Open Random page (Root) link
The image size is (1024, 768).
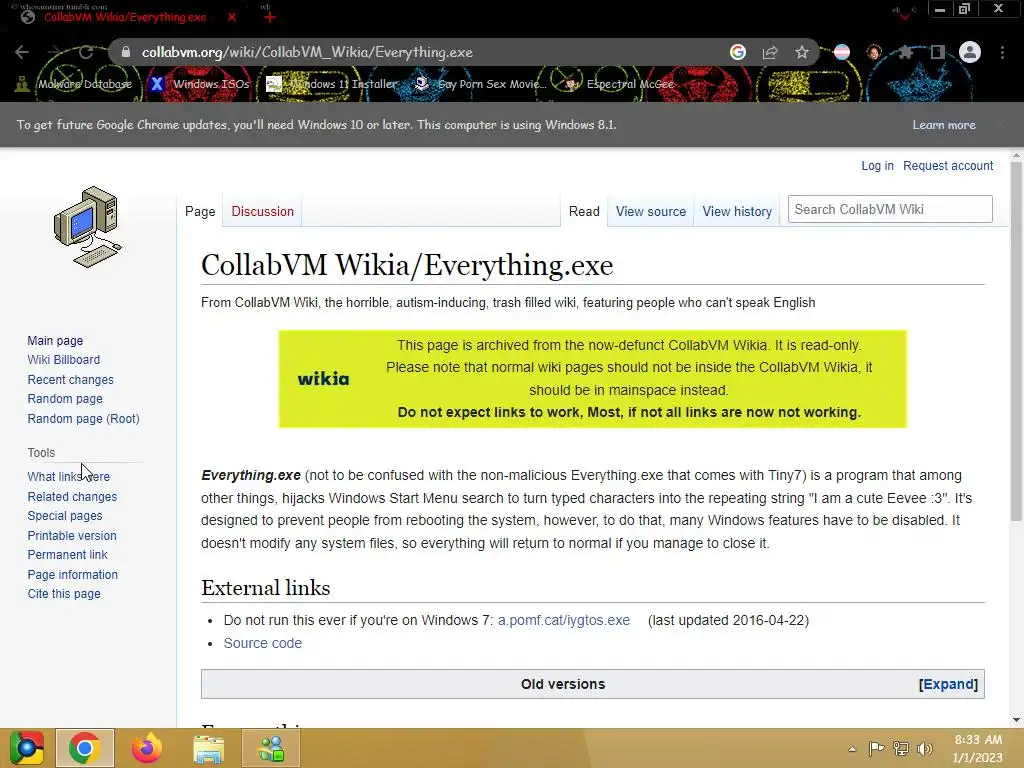pyautogui.click(x=84, y=419)
